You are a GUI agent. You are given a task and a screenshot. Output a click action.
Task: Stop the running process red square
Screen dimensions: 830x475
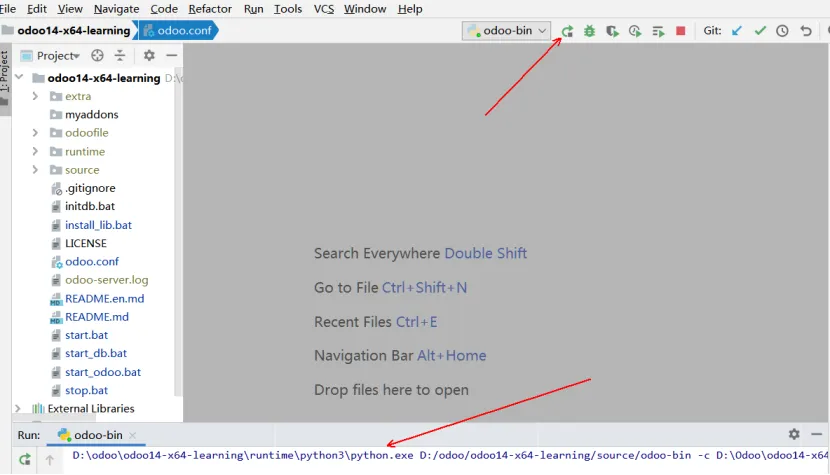(681, 31)
